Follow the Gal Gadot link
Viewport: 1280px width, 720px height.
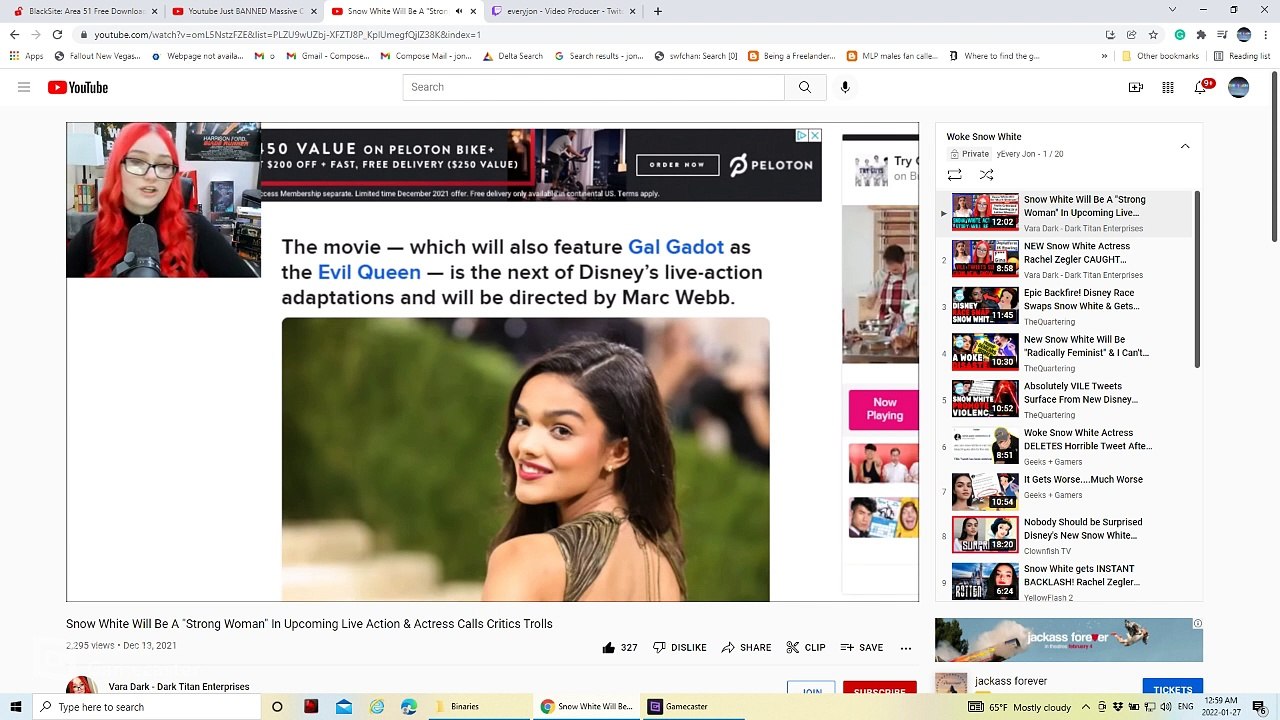[676, 247]
